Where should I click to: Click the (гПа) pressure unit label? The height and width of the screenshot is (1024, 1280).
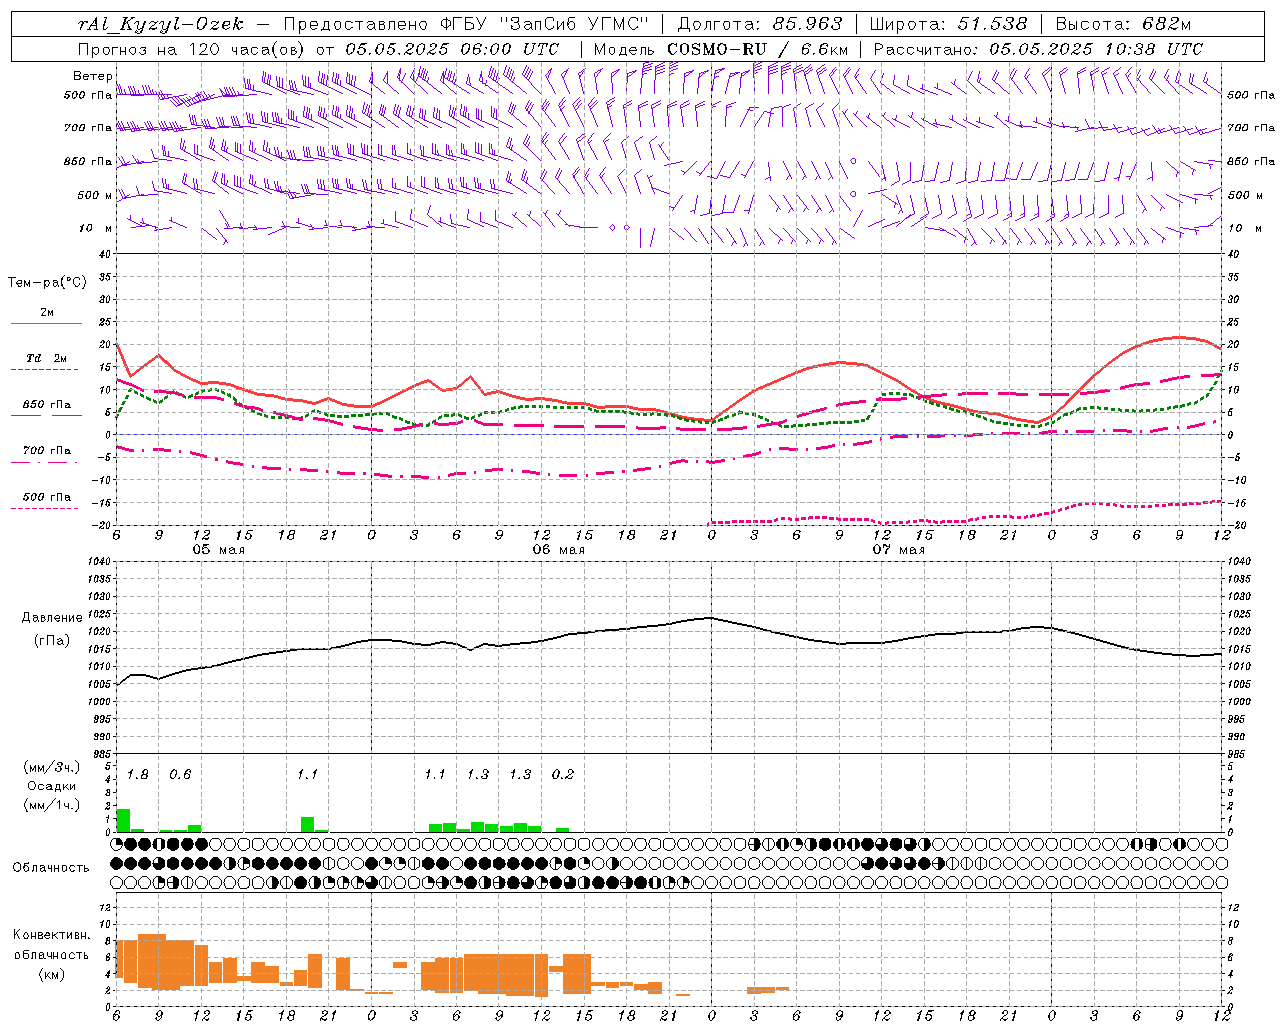click(x=52, y=640)
